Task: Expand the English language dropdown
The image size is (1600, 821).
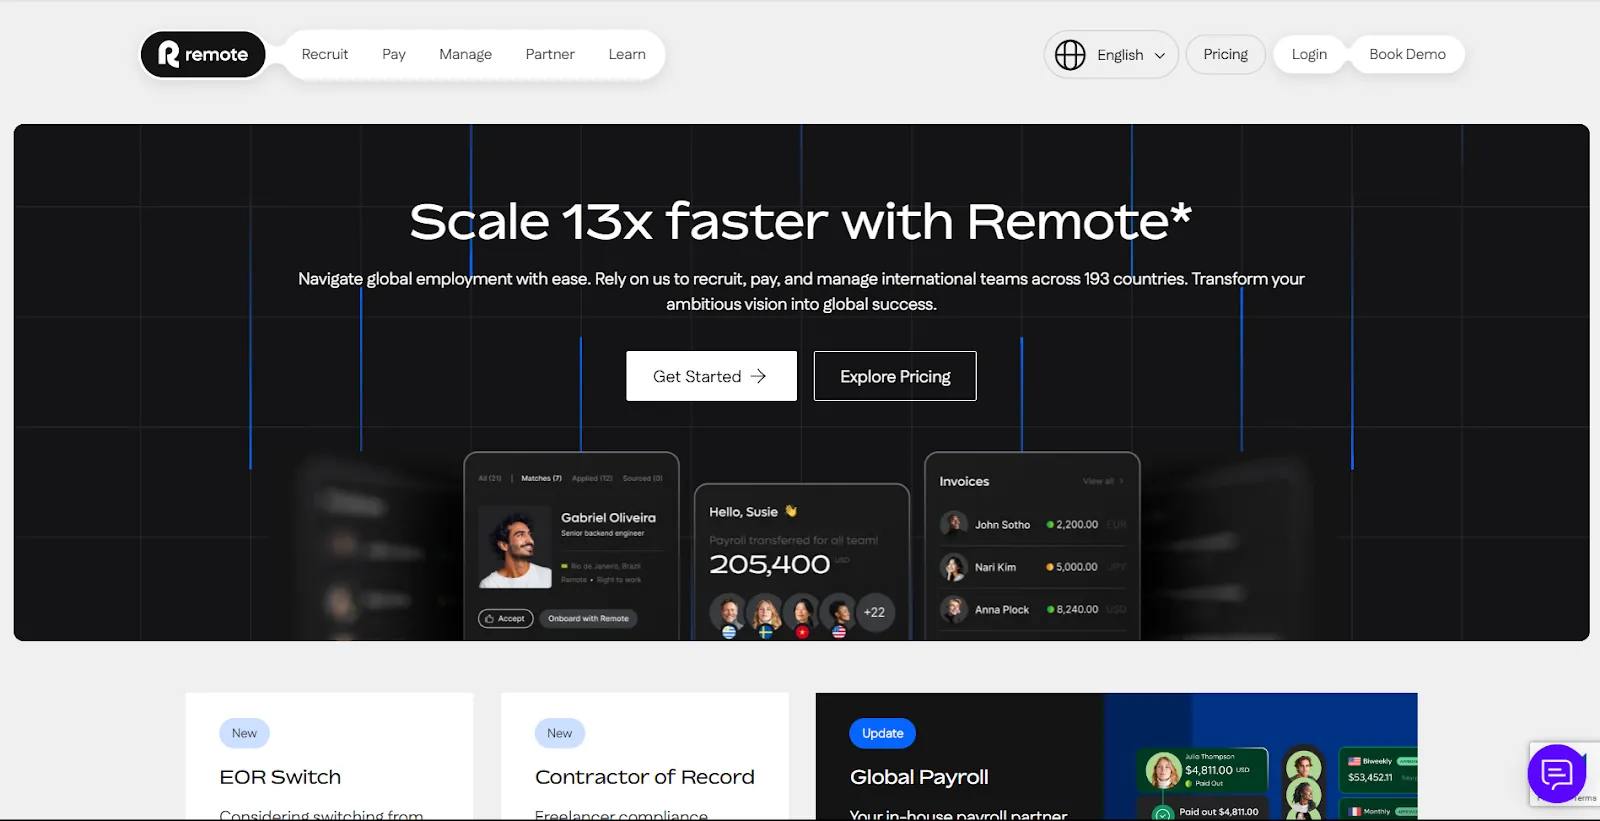Action: (1131, 55)
